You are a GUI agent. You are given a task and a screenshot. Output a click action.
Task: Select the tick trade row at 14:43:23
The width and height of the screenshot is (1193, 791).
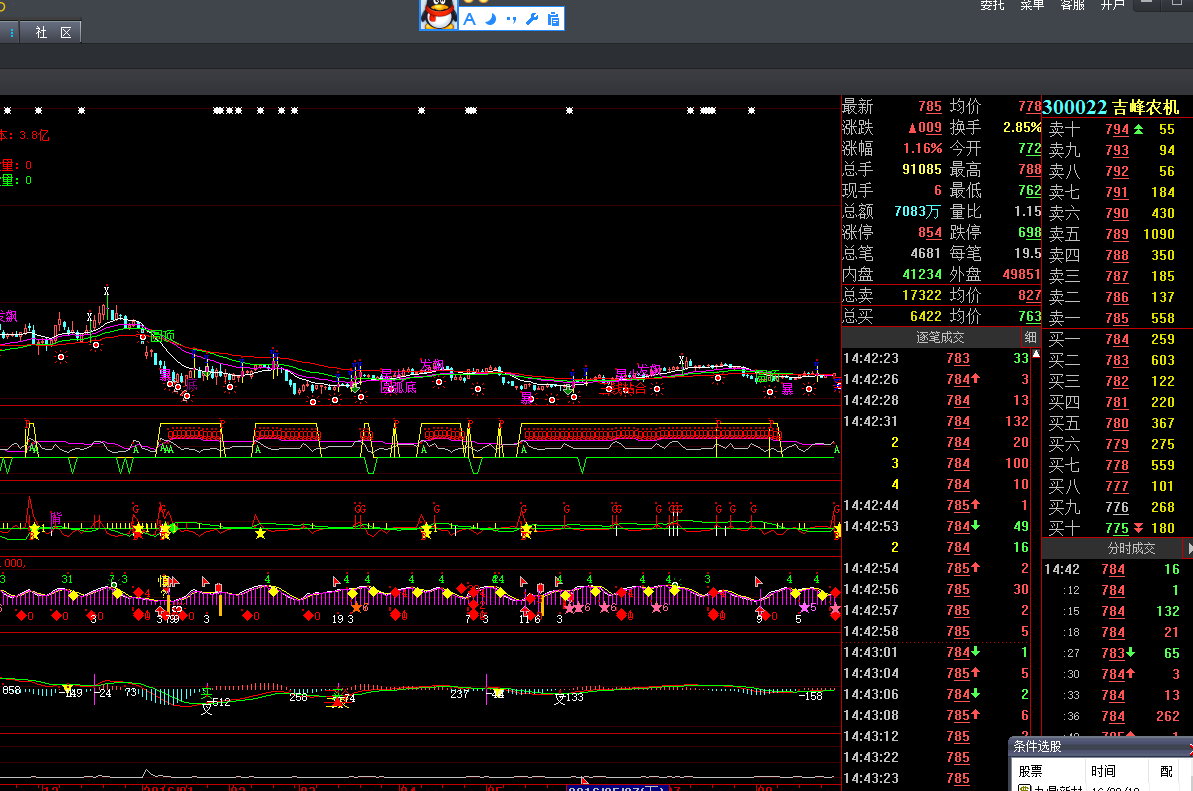[936, 778]
